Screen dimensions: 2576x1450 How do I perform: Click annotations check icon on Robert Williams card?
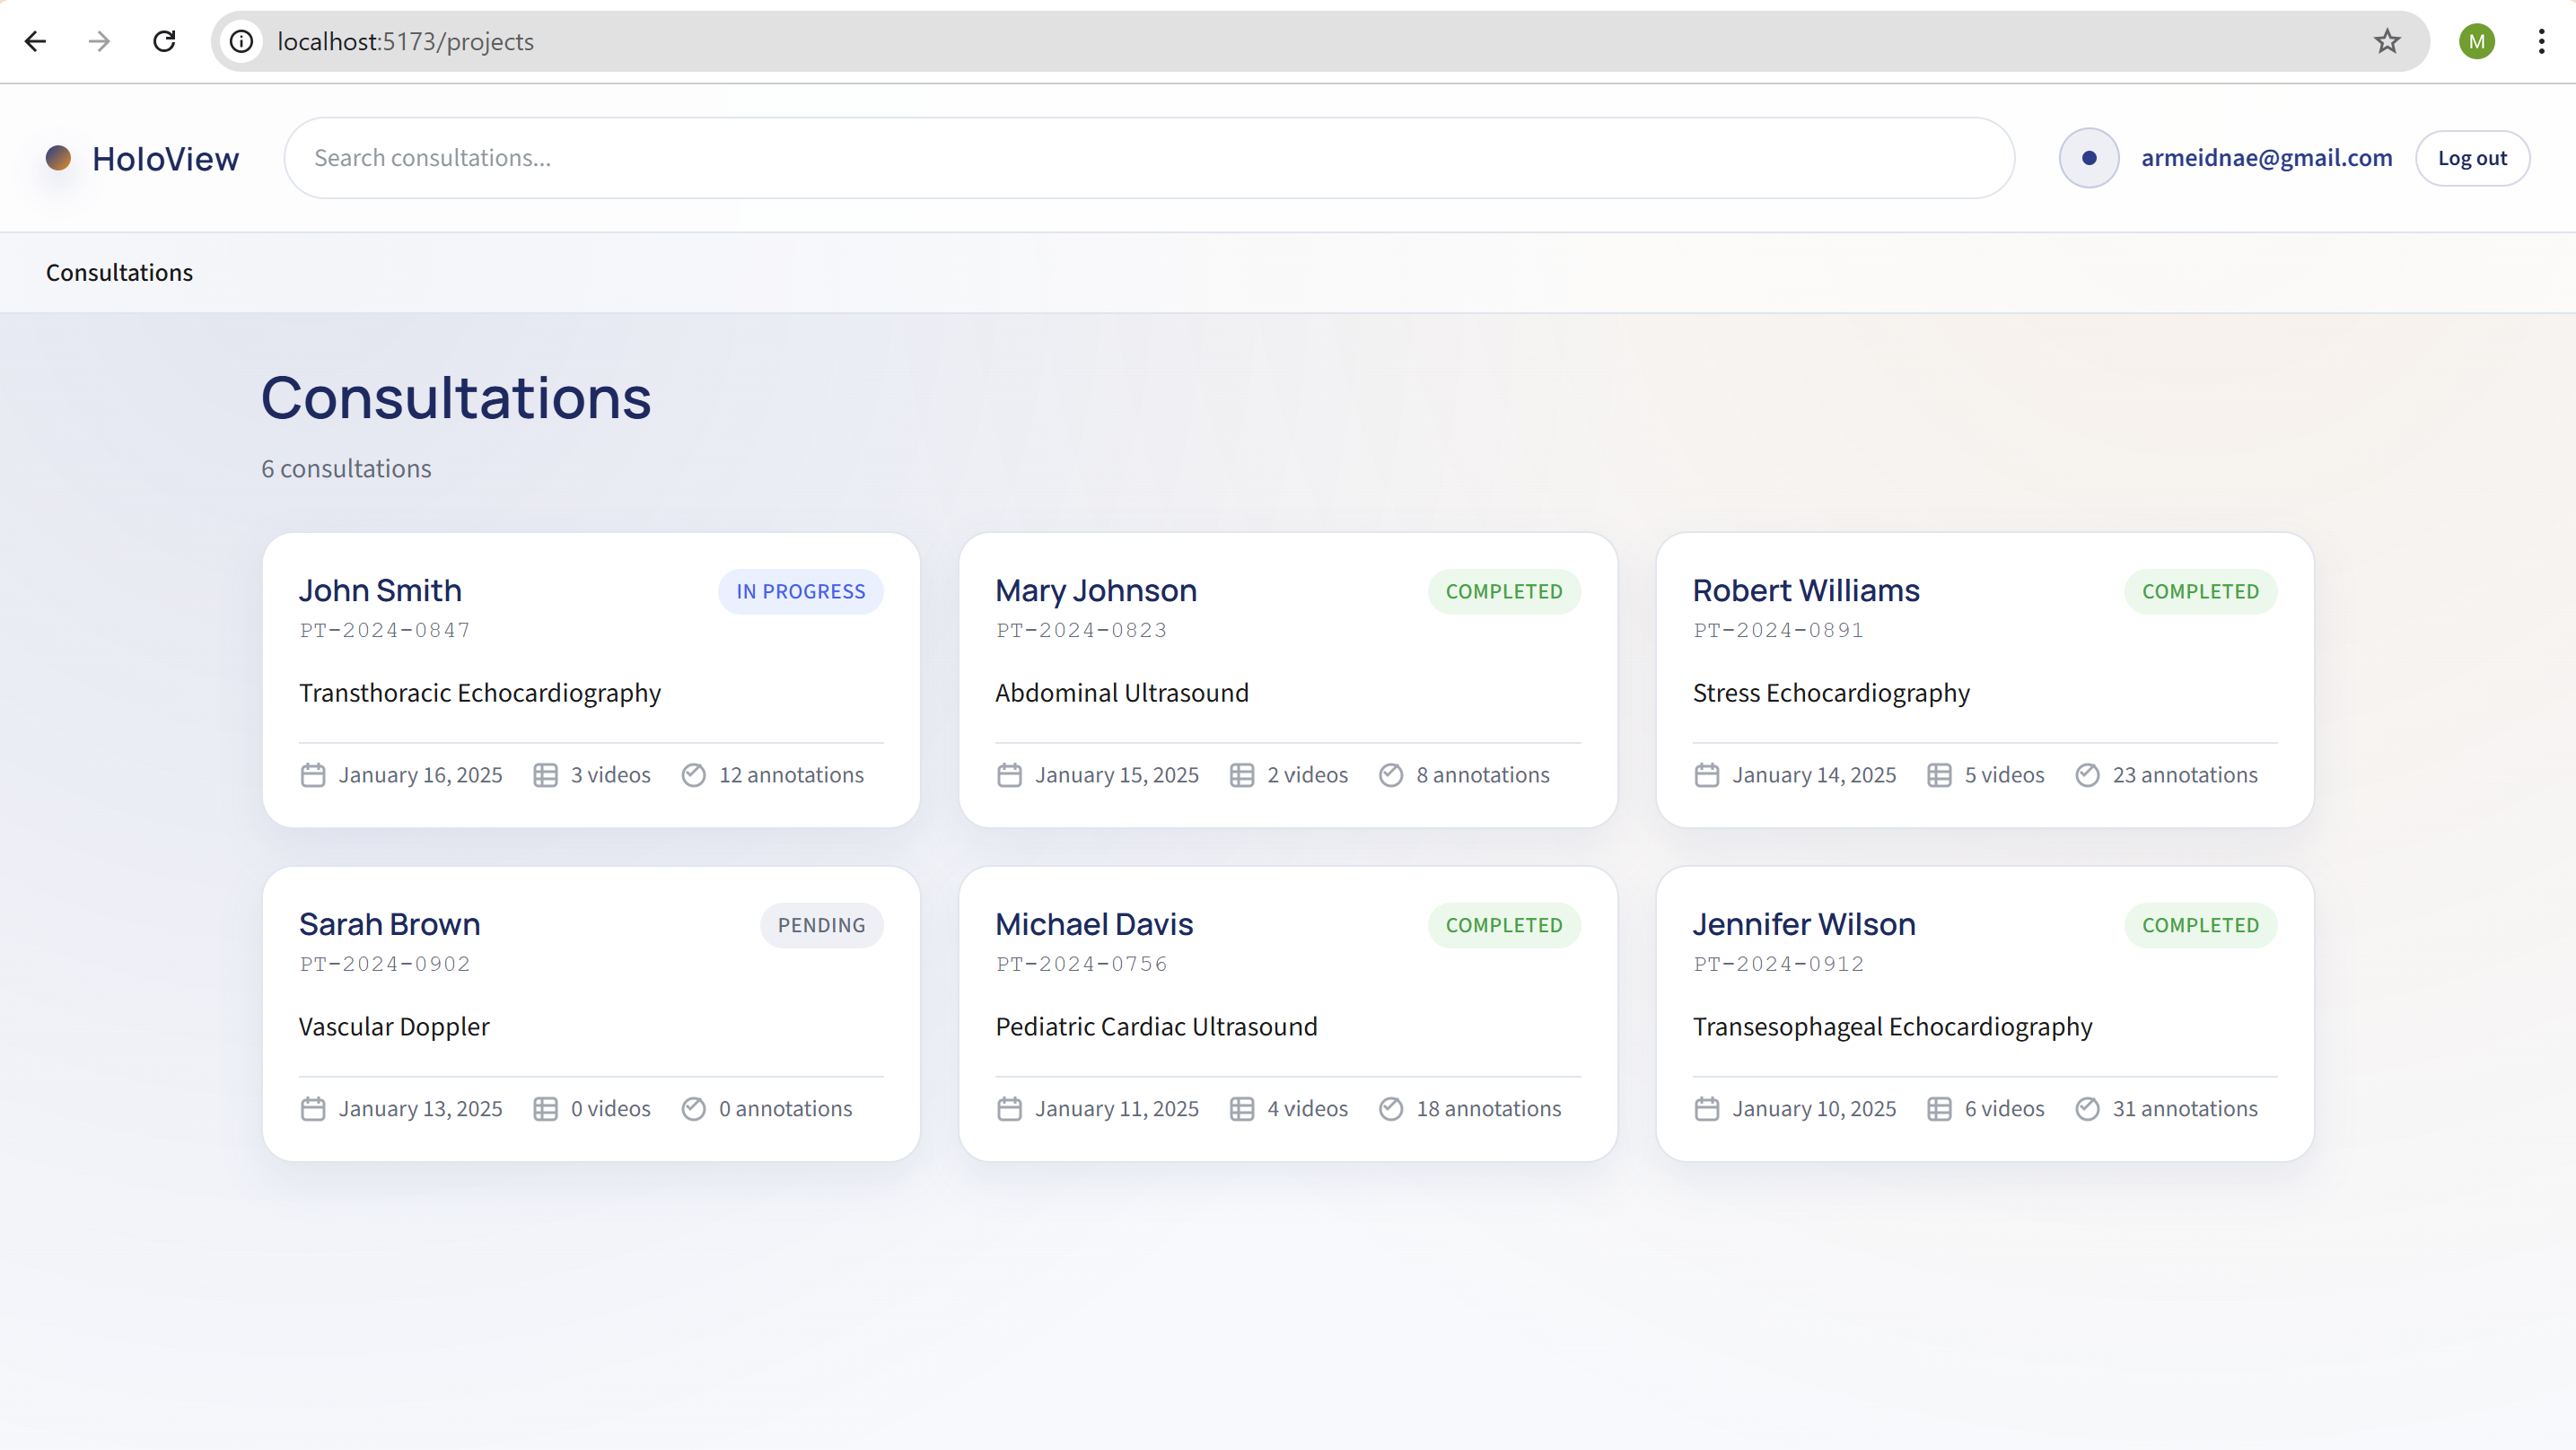2087,775
